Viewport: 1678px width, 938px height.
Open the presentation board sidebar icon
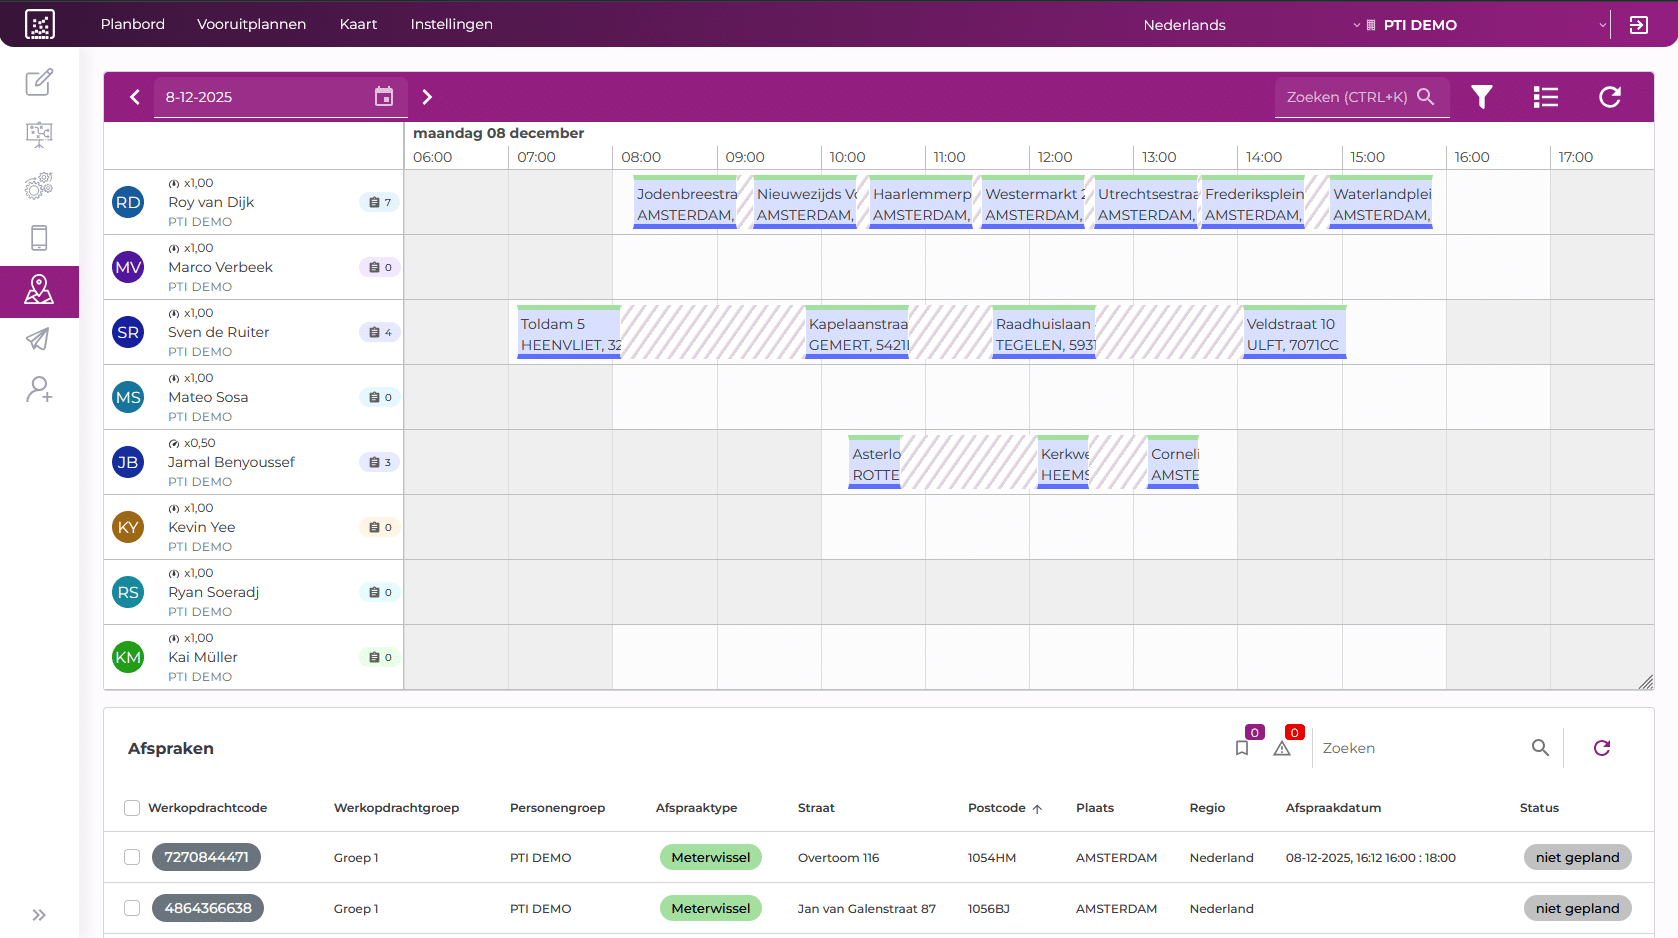(39, 134)
